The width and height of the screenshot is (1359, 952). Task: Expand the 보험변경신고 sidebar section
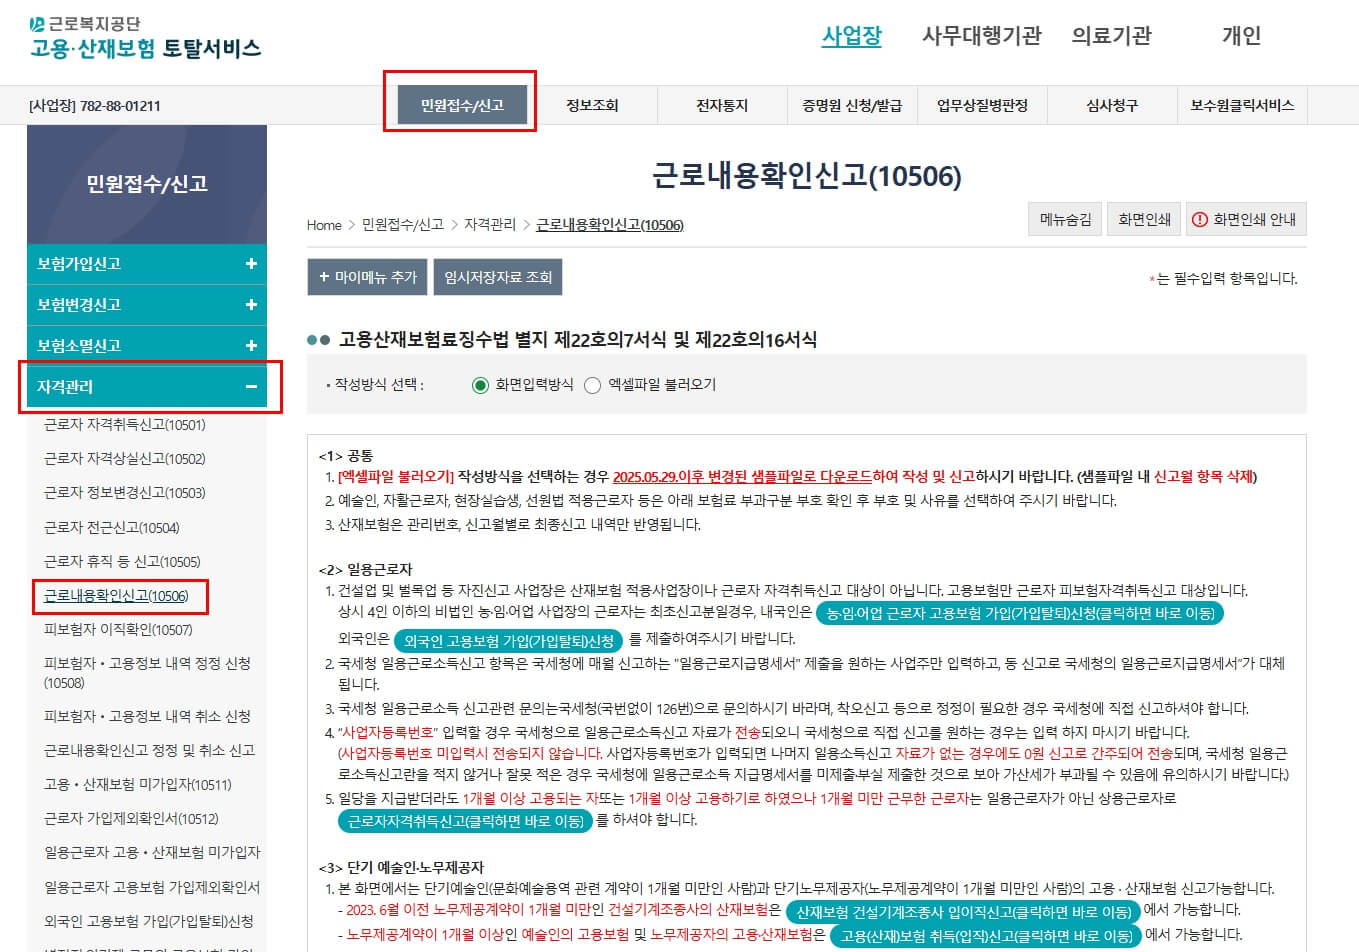[146, 304]
